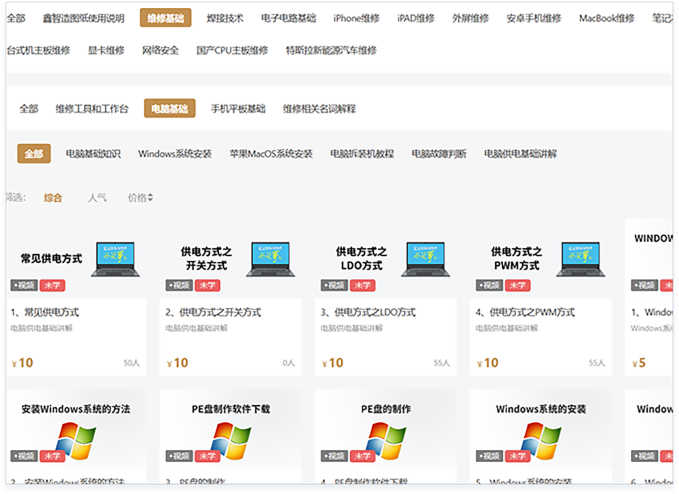Click the 视频 badge on 开关方式 card
Viewport: 679px width, 494px height.
pyautogui.click(x=179, y=285)
